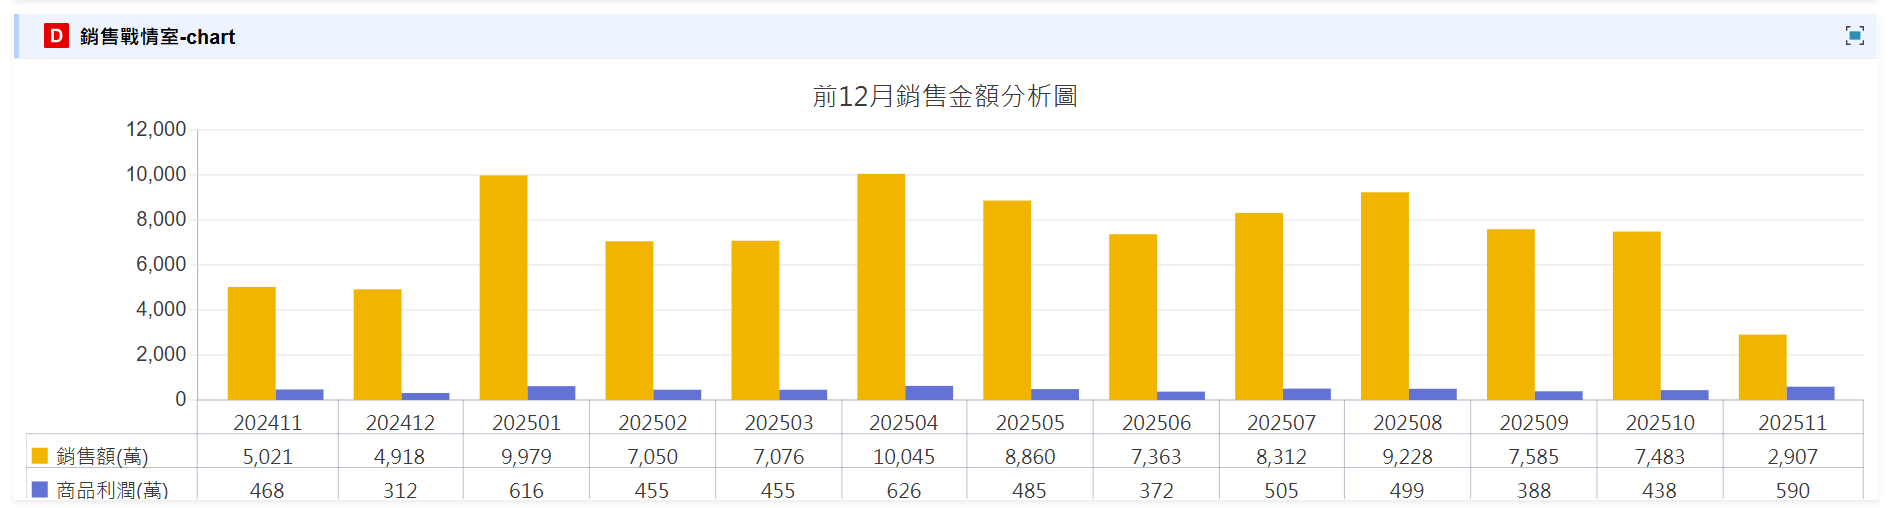
Task: Click the 銷售戰情室-chart panel title
Action: pyautogui.click(x=157, y=37)
